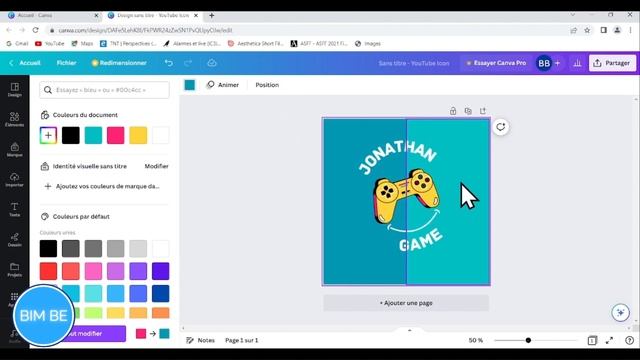Click Ajoutez vos couleurs de marque
This screenshot has height=360, width=640.
(103, 186)
